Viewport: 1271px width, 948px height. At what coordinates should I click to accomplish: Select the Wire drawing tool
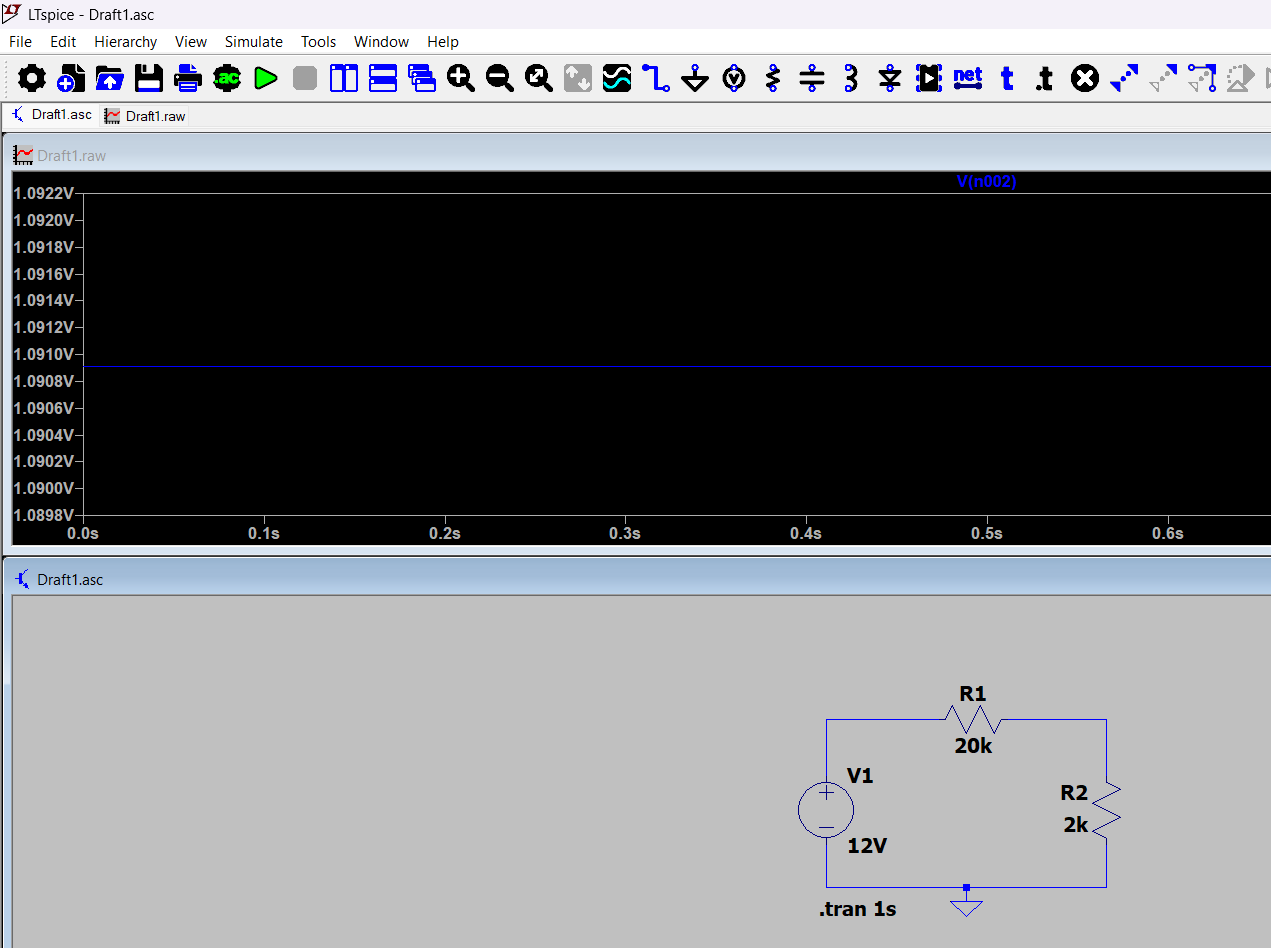(656, 78)
